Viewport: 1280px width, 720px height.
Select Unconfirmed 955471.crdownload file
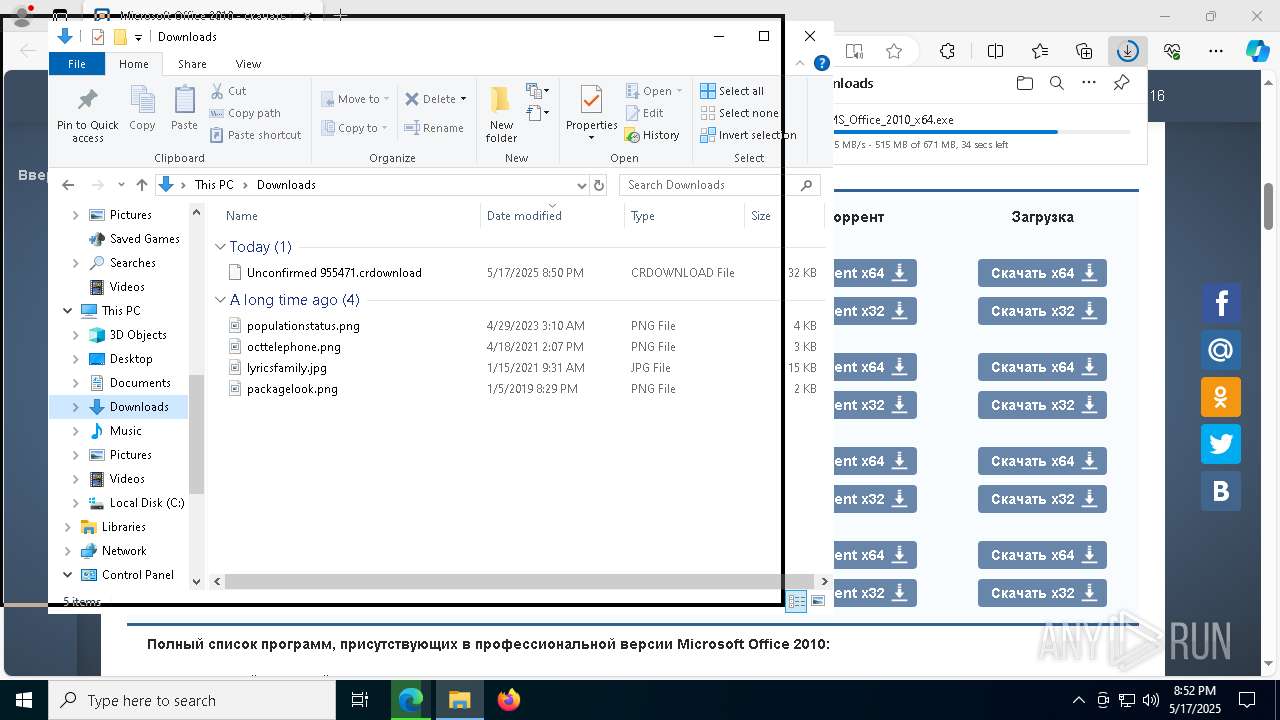click(334, 273)
